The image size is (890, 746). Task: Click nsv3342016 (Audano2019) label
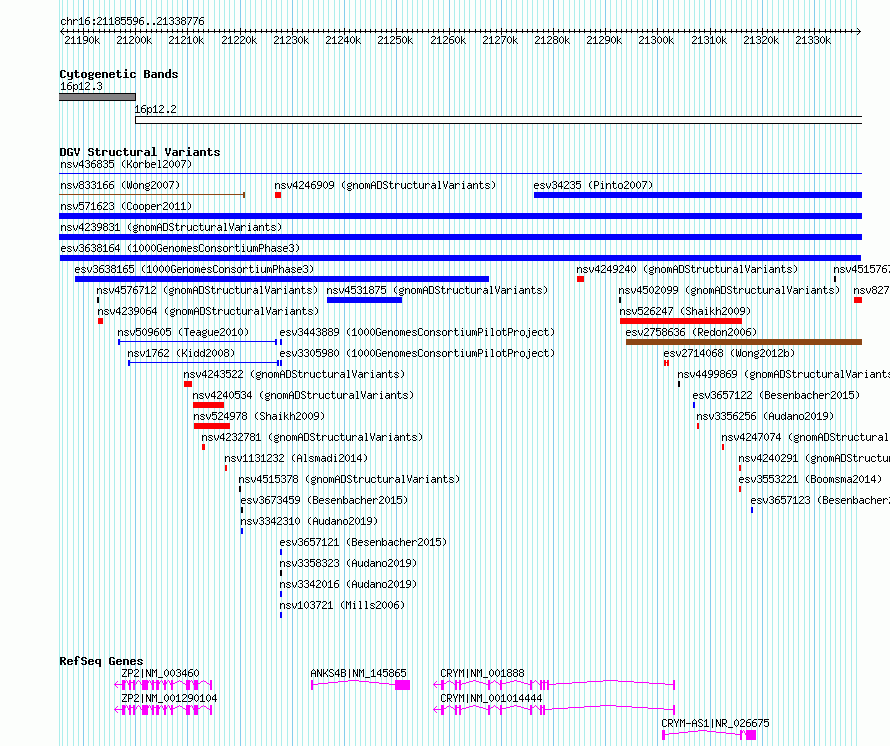(348, 584)
